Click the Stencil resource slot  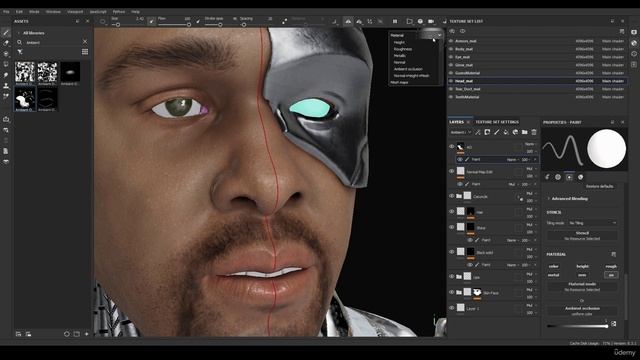pyautogui.click(x=582, y=236)
